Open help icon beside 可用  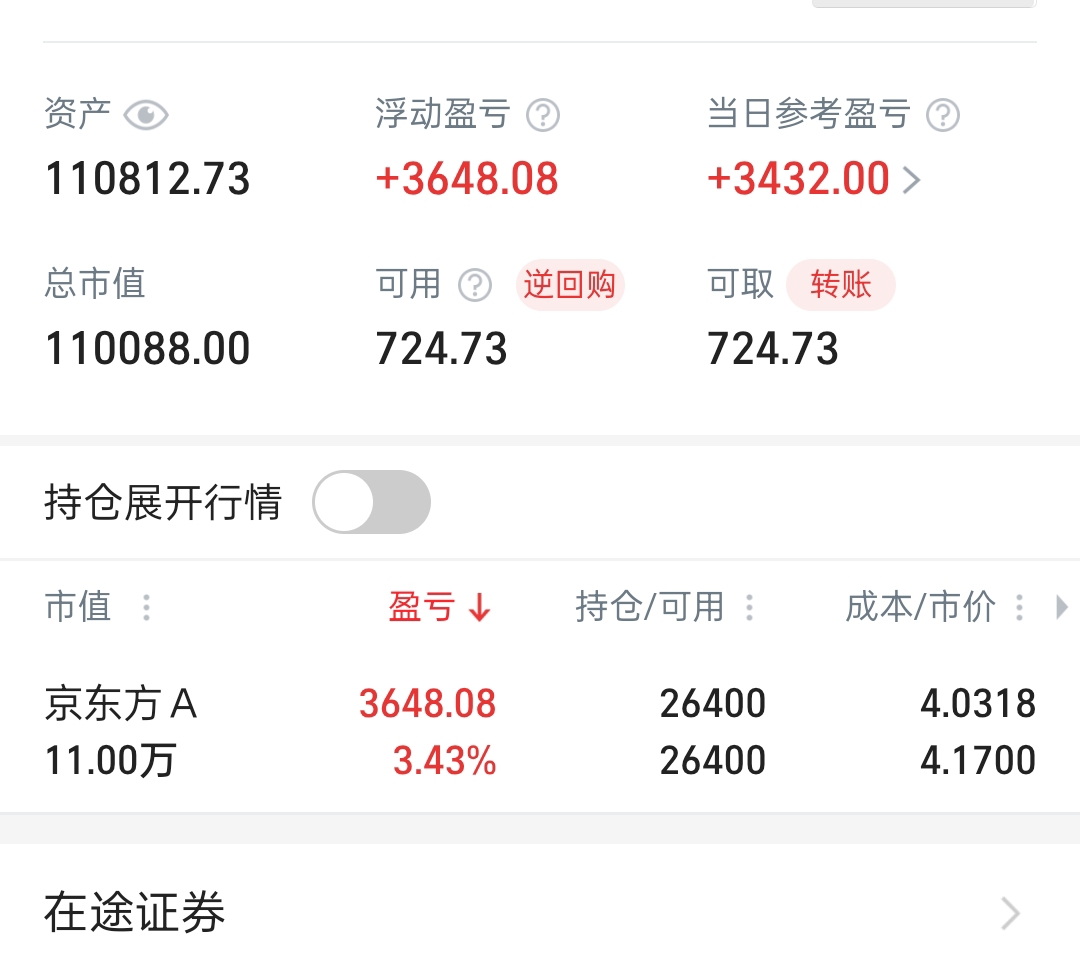point(475,285)
